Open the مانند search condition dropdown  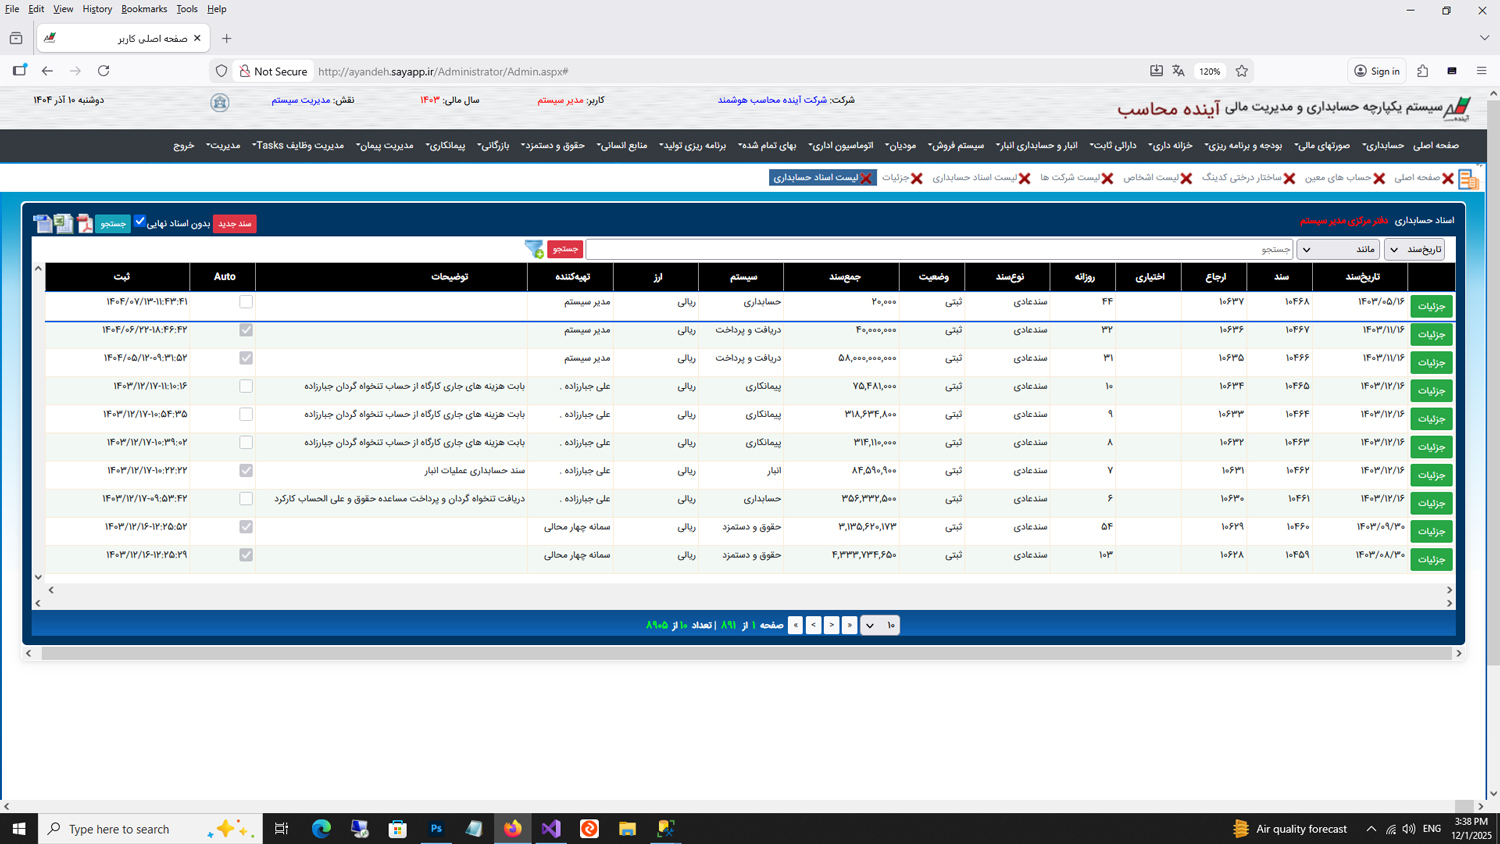click(x=1337, y=249)
